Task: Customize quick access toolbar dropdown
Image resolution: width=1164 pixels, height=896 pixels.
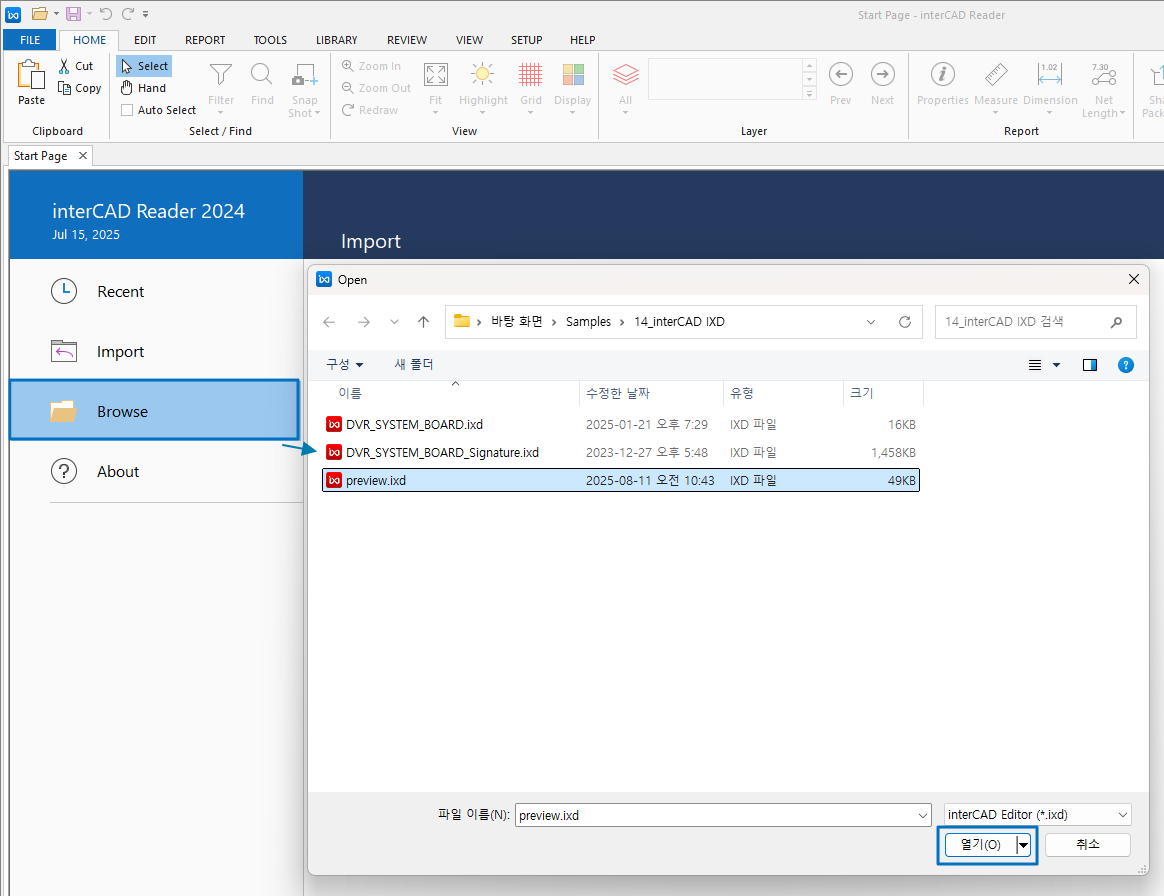Action: point(146,14)
